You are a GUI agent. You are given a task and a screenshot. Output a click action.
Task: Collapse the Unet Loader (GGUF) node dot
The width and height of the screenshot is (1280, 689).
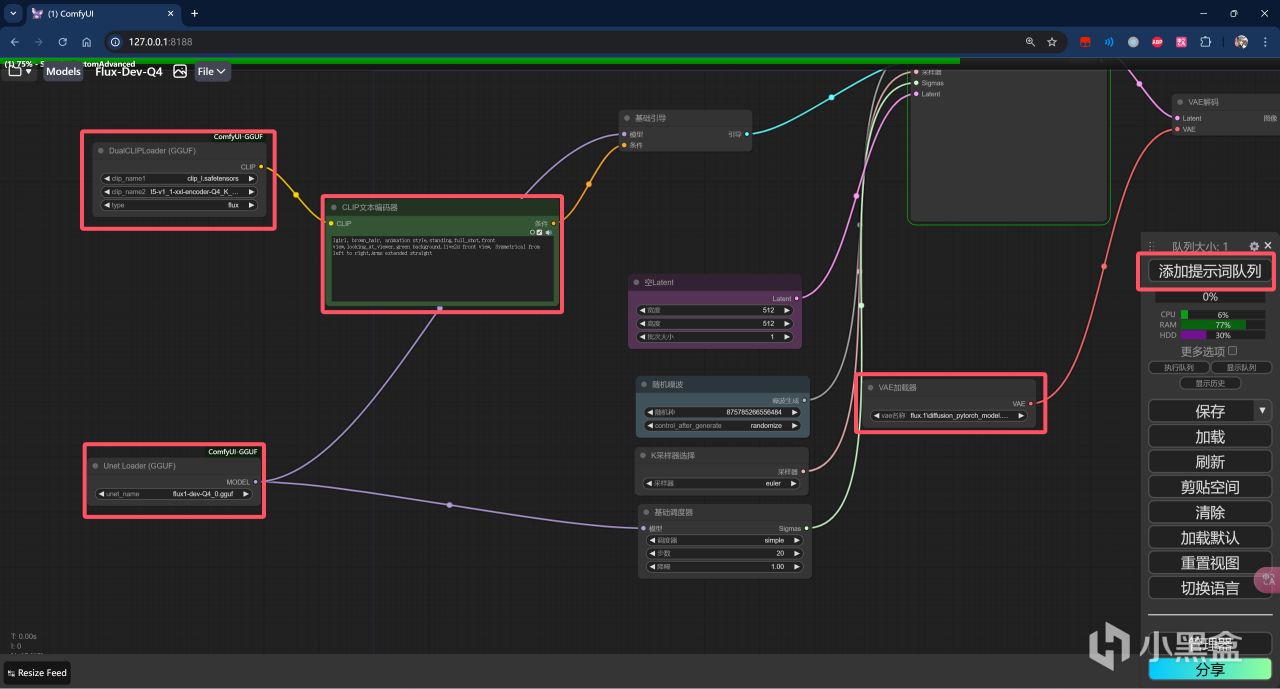pyautogui.click(x=96, y=466)
